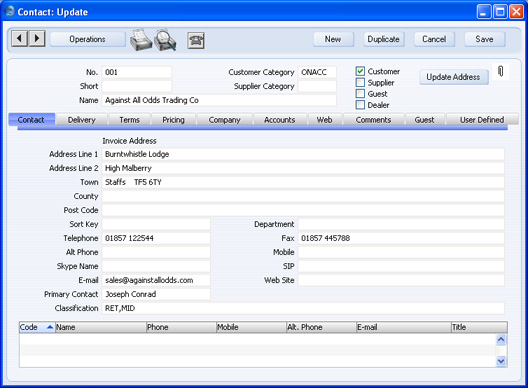Viewport: 528px width, 388px height.
Task: Click the Short code field
Action: (x=136, y=86)
